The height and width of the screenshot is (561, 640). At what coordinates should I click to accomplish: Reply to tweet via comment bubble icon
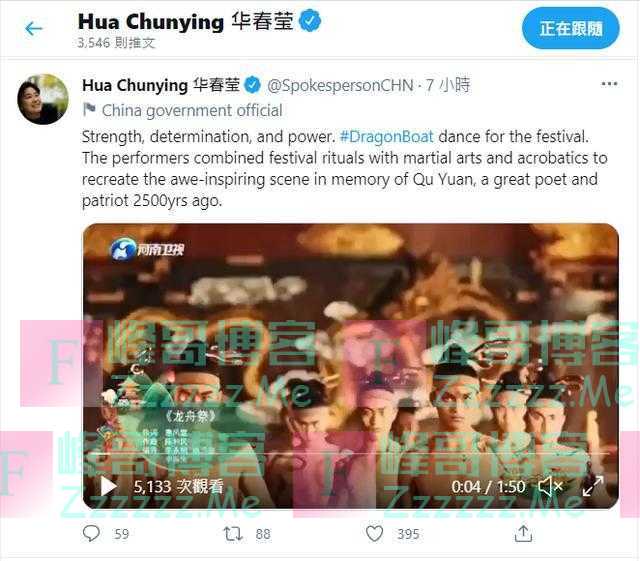pyautogui.click(x=91, y=533)
